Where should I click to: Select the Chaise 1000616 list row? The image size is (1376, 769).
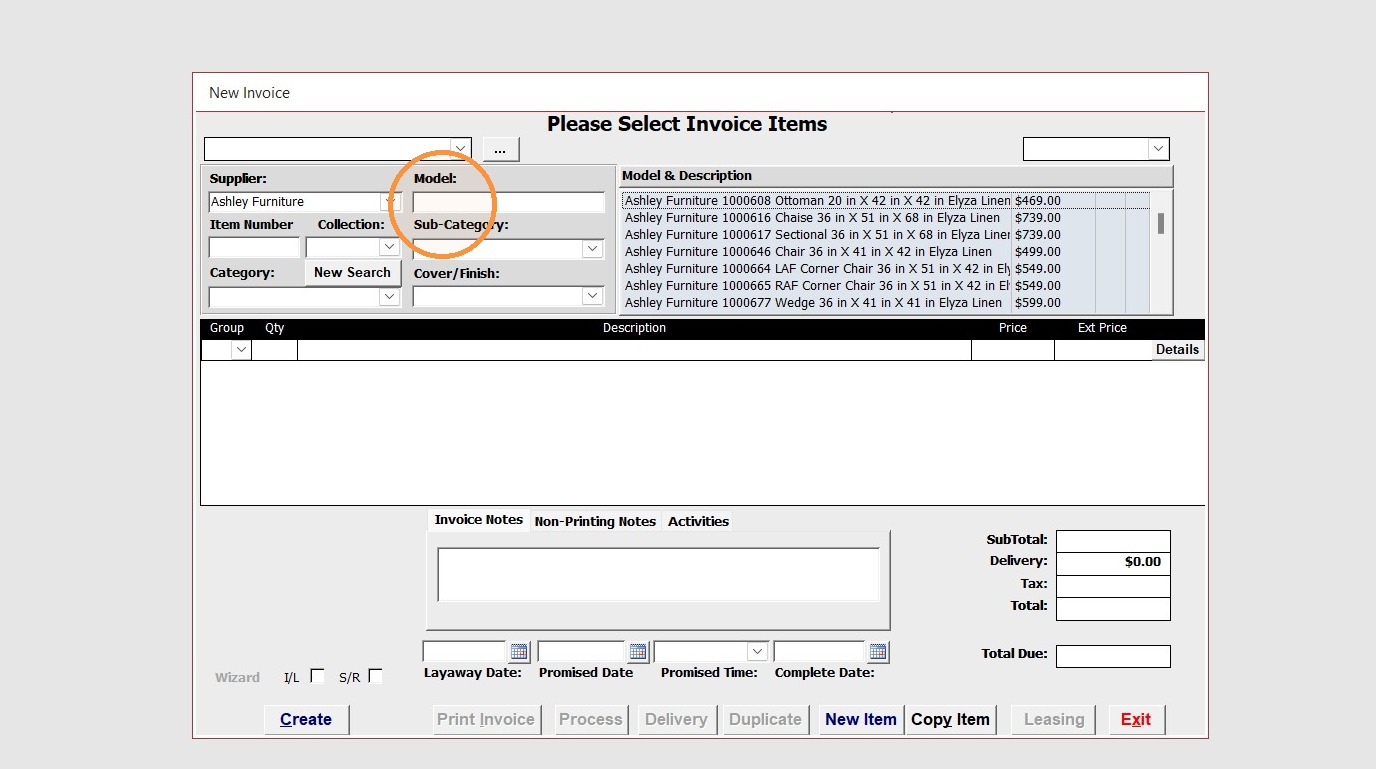point(885,218)
